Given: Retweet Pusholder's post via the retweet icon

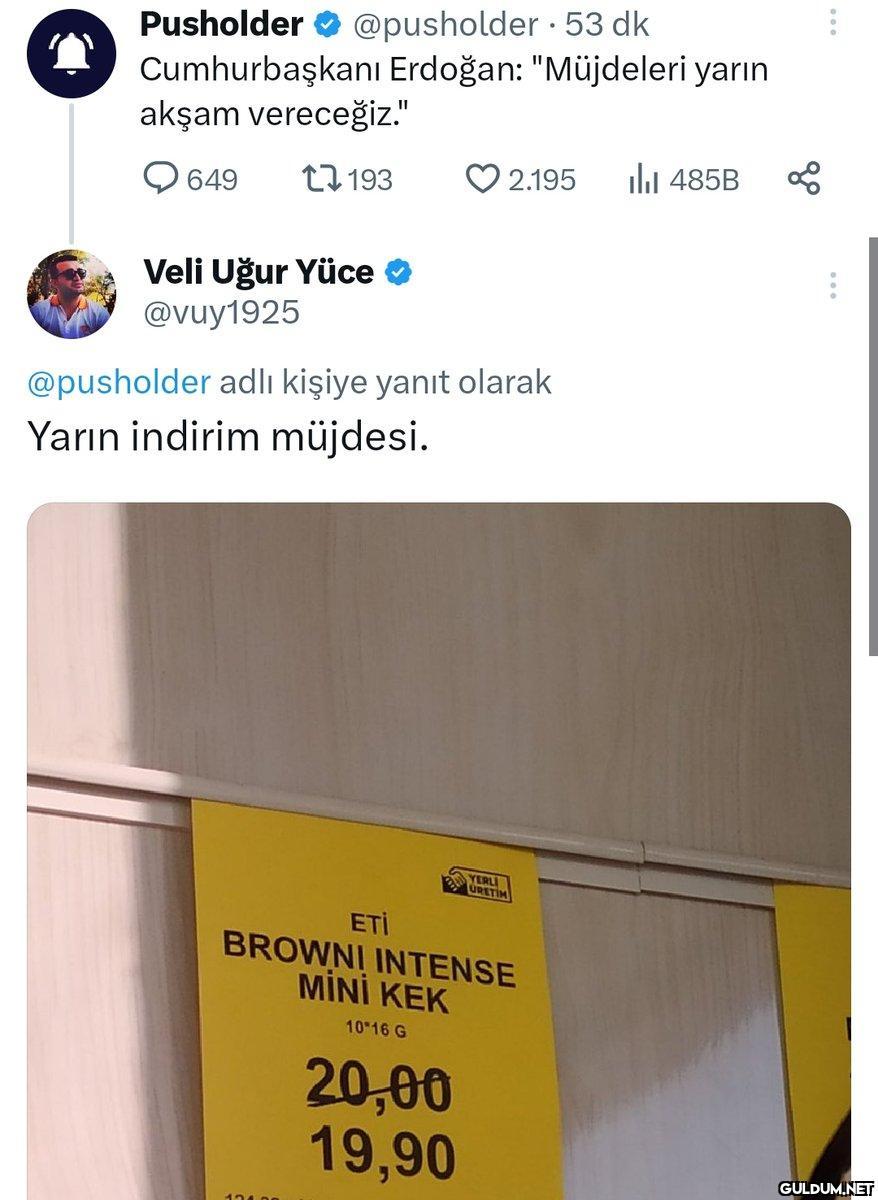Looking at the screenshot, I should [322, 179].
